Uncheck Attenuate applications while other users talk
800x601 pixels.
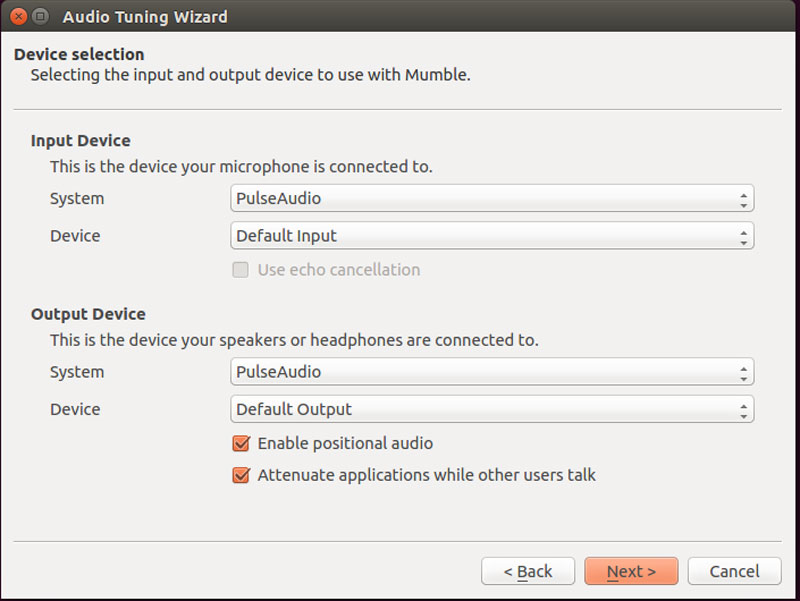tap(240, 475)
